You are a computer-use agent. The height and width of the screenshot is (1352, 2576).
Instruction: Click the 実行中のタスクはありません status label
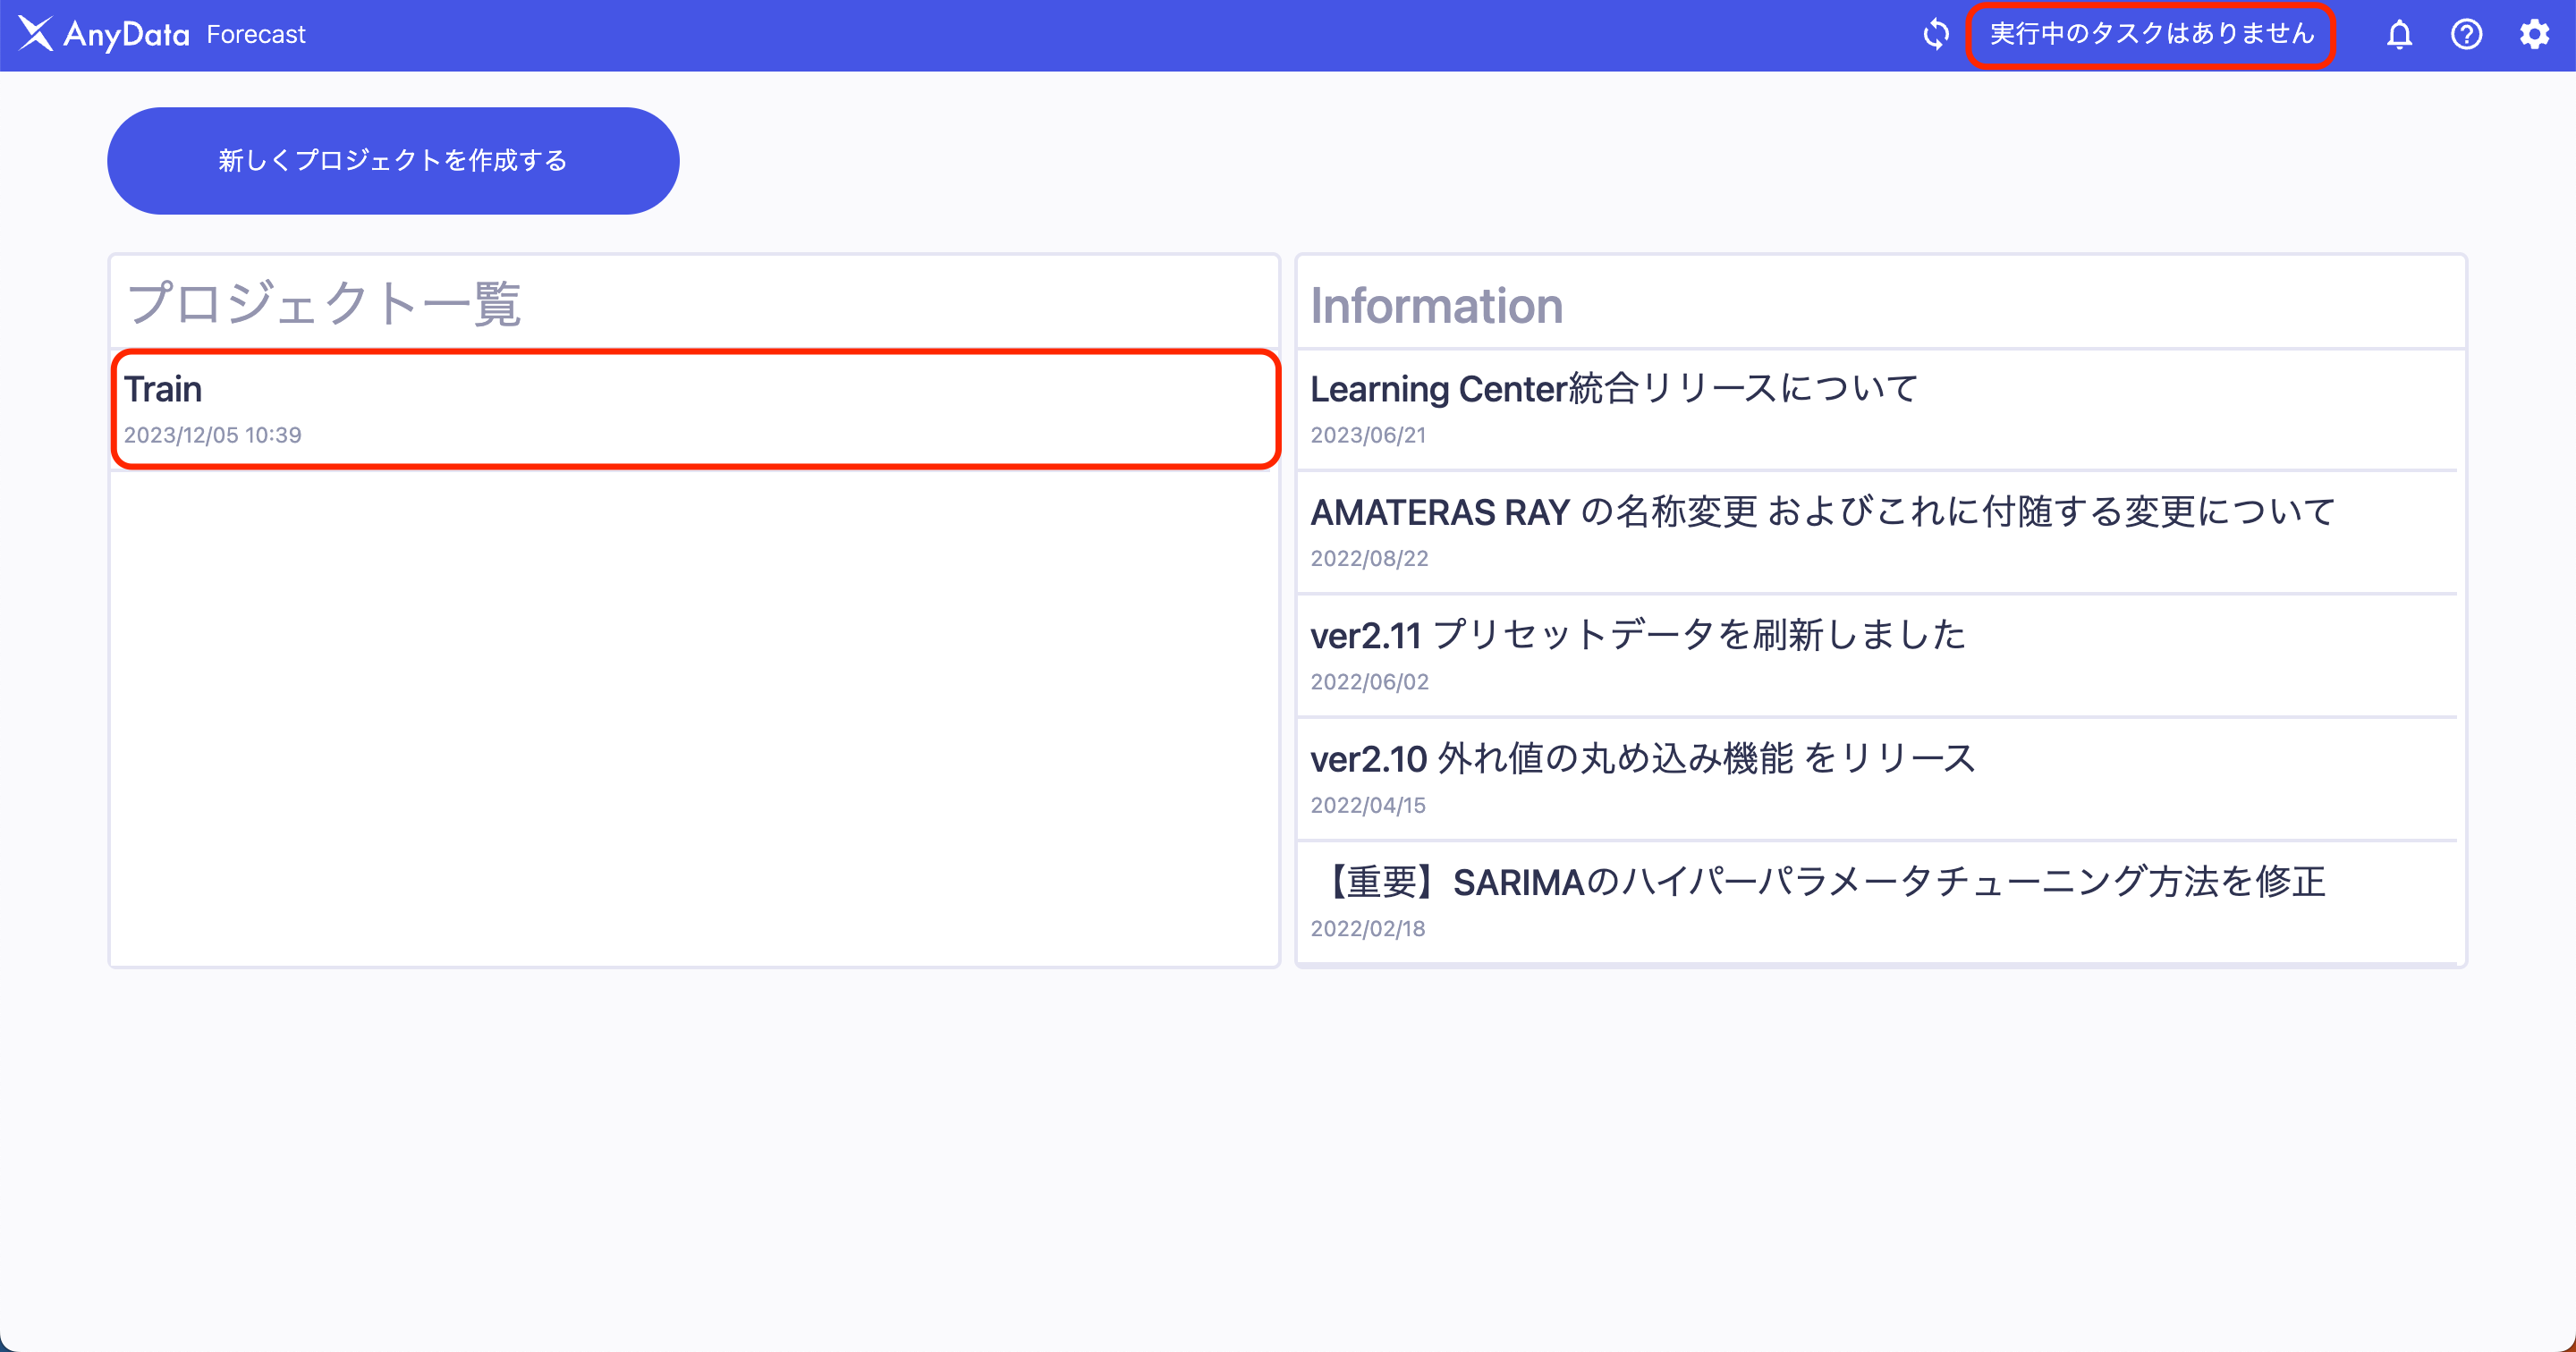(x=2151, y=34)
